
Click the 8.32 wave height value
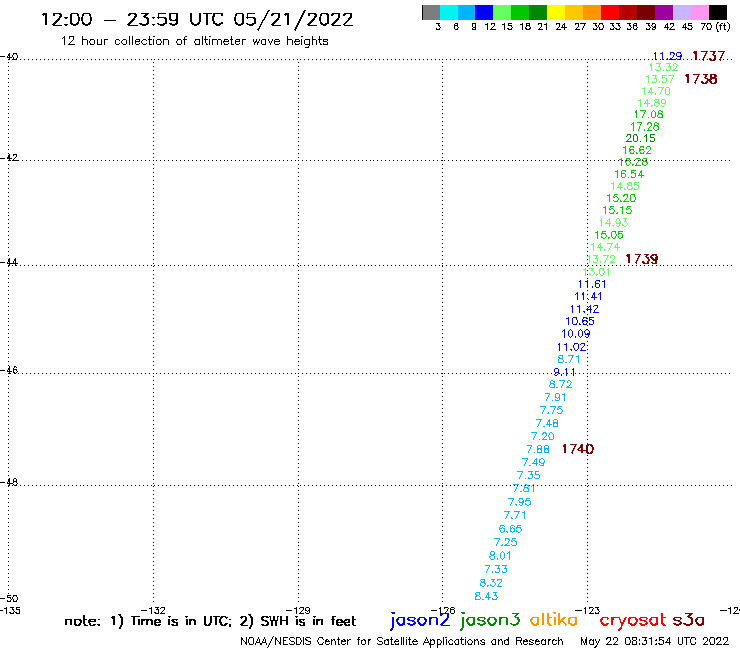point(491,583)
